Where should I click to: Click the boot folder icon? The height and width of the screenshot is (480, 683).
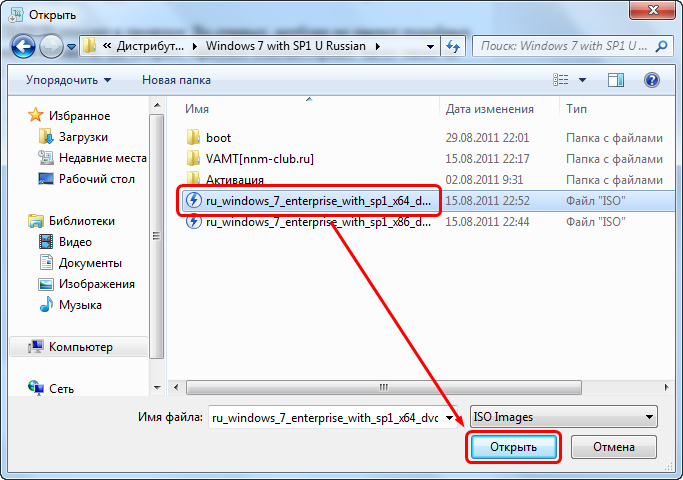[x=193, y=137]
